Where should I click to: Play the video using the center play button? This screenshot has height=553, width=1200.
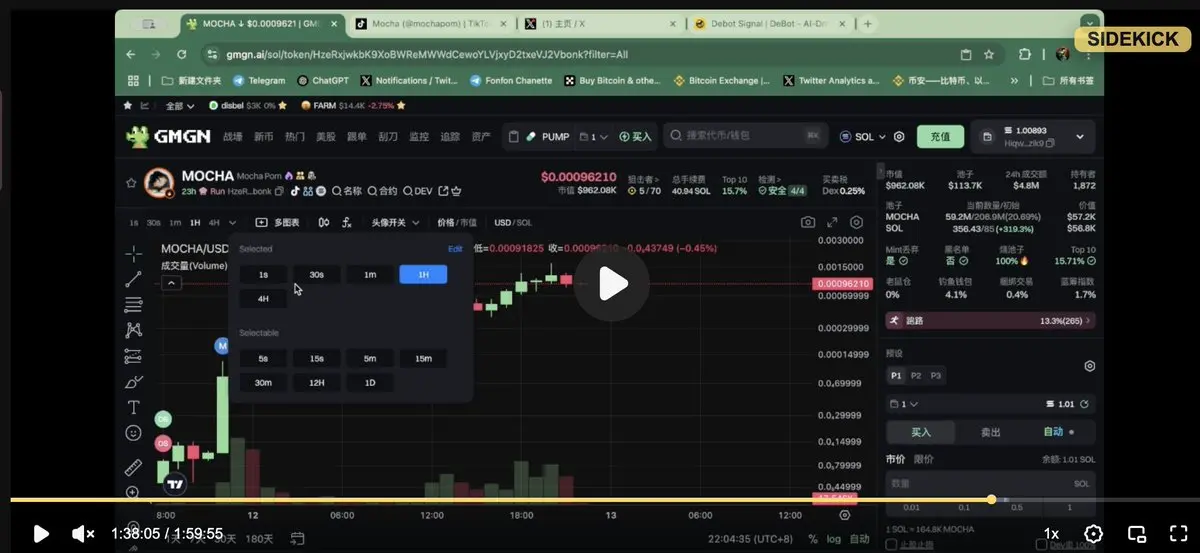(612, 283)
